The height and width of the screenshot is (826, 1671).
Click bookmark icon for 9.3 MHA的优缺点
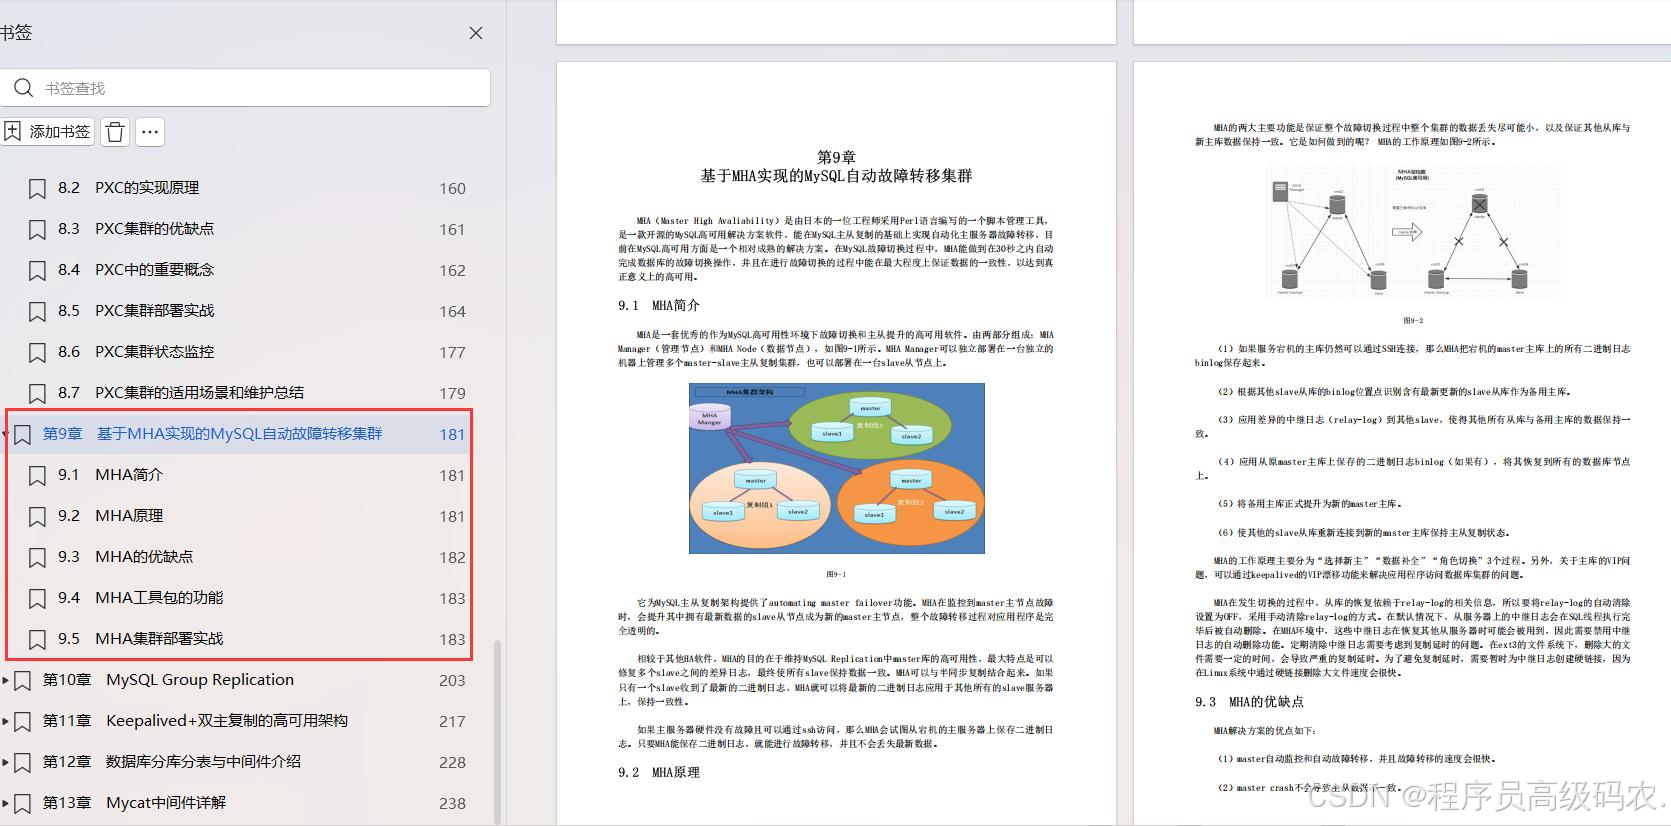37,557
